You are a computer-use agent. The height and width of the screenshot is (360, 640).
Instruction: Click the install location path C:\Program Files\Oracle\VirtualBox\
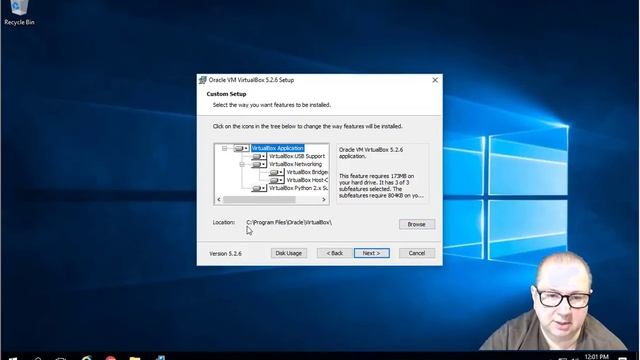pyautogui.click(x=289, y=222)
